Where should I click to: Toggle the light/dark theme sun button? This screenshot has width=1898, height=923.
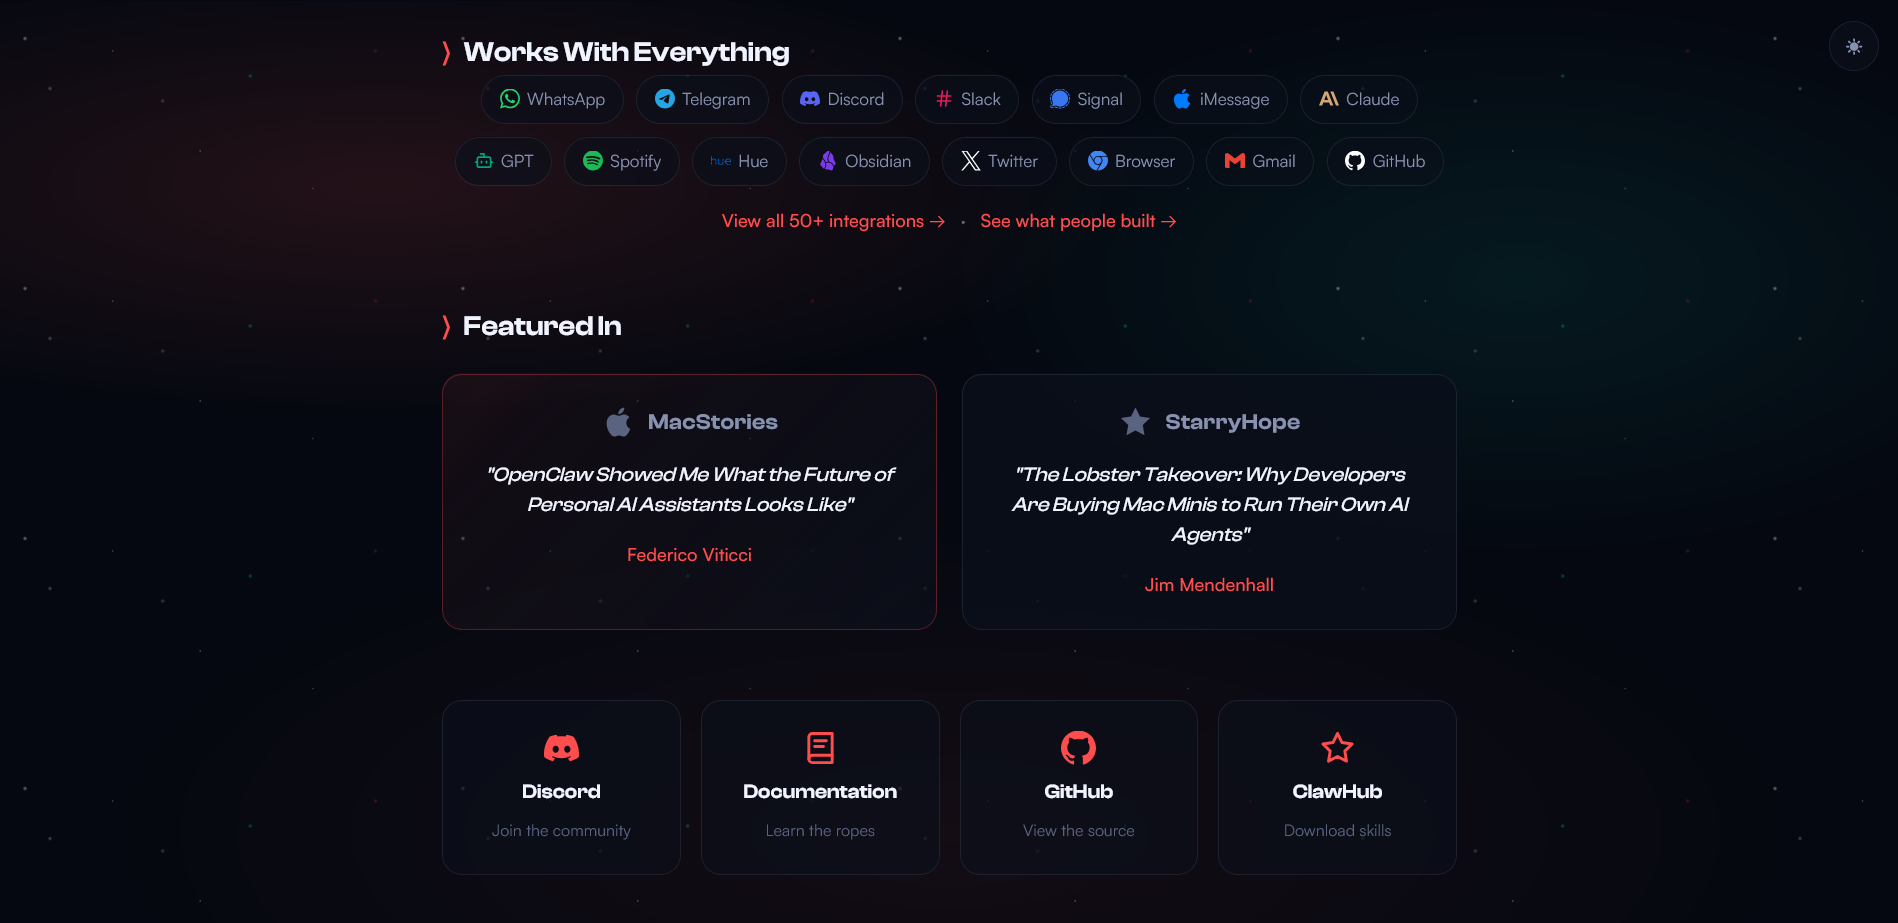point(1853,47)
